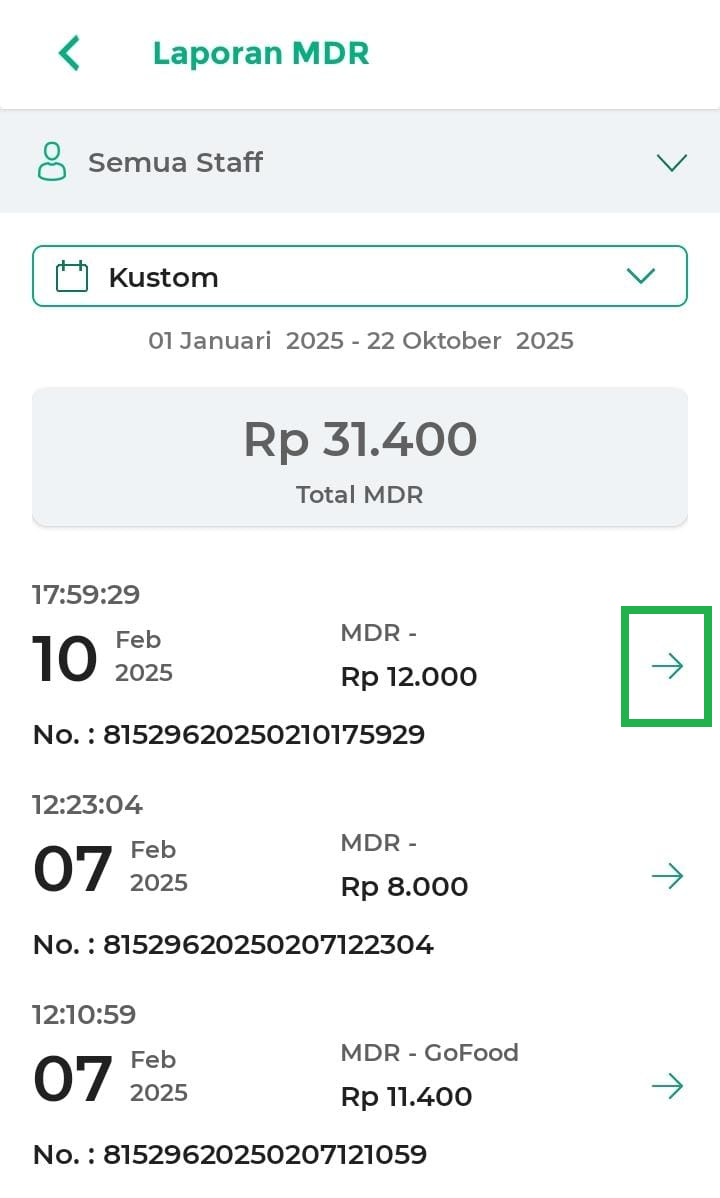Open details arrow for GoFood Rp 11.400

667,1086
